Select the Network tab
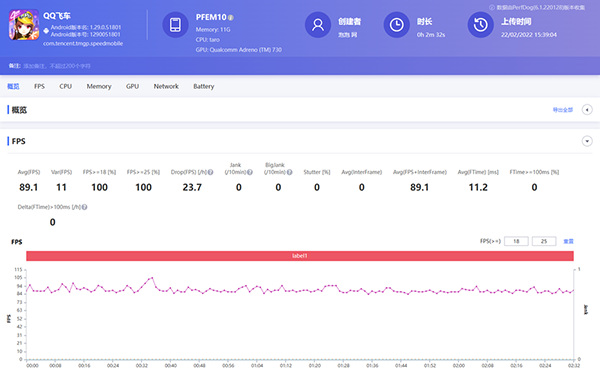 [x=166, y=86]
